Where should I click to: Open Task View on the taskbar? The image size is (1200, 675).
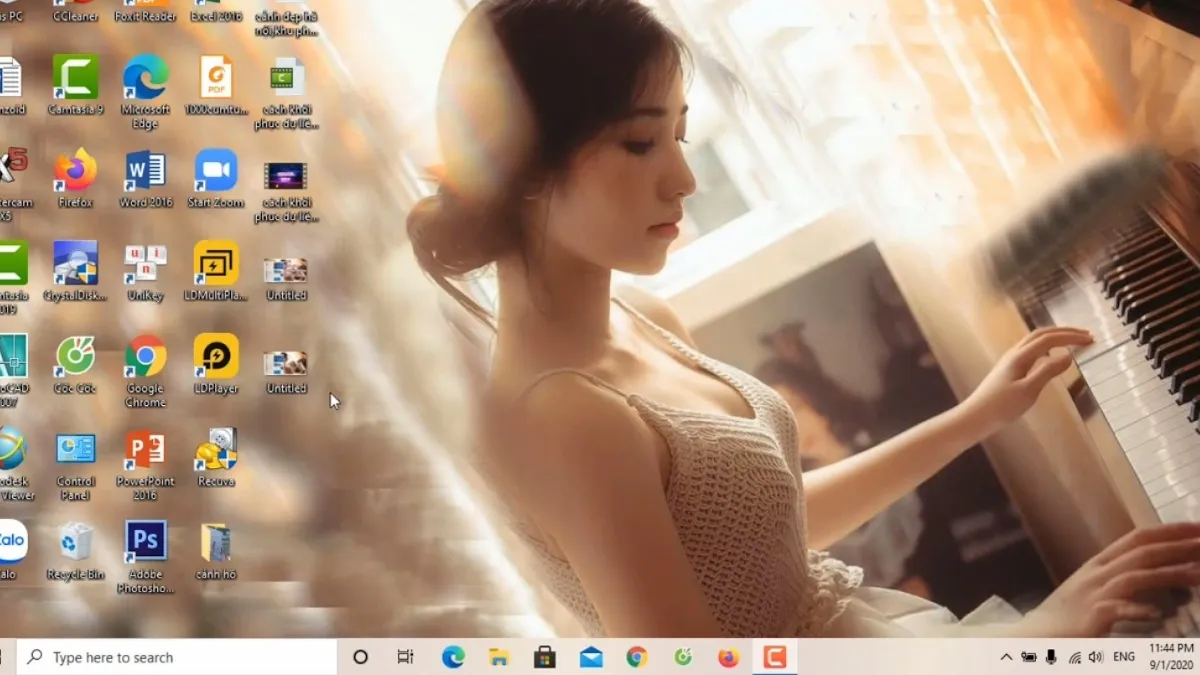coord(404,657)
